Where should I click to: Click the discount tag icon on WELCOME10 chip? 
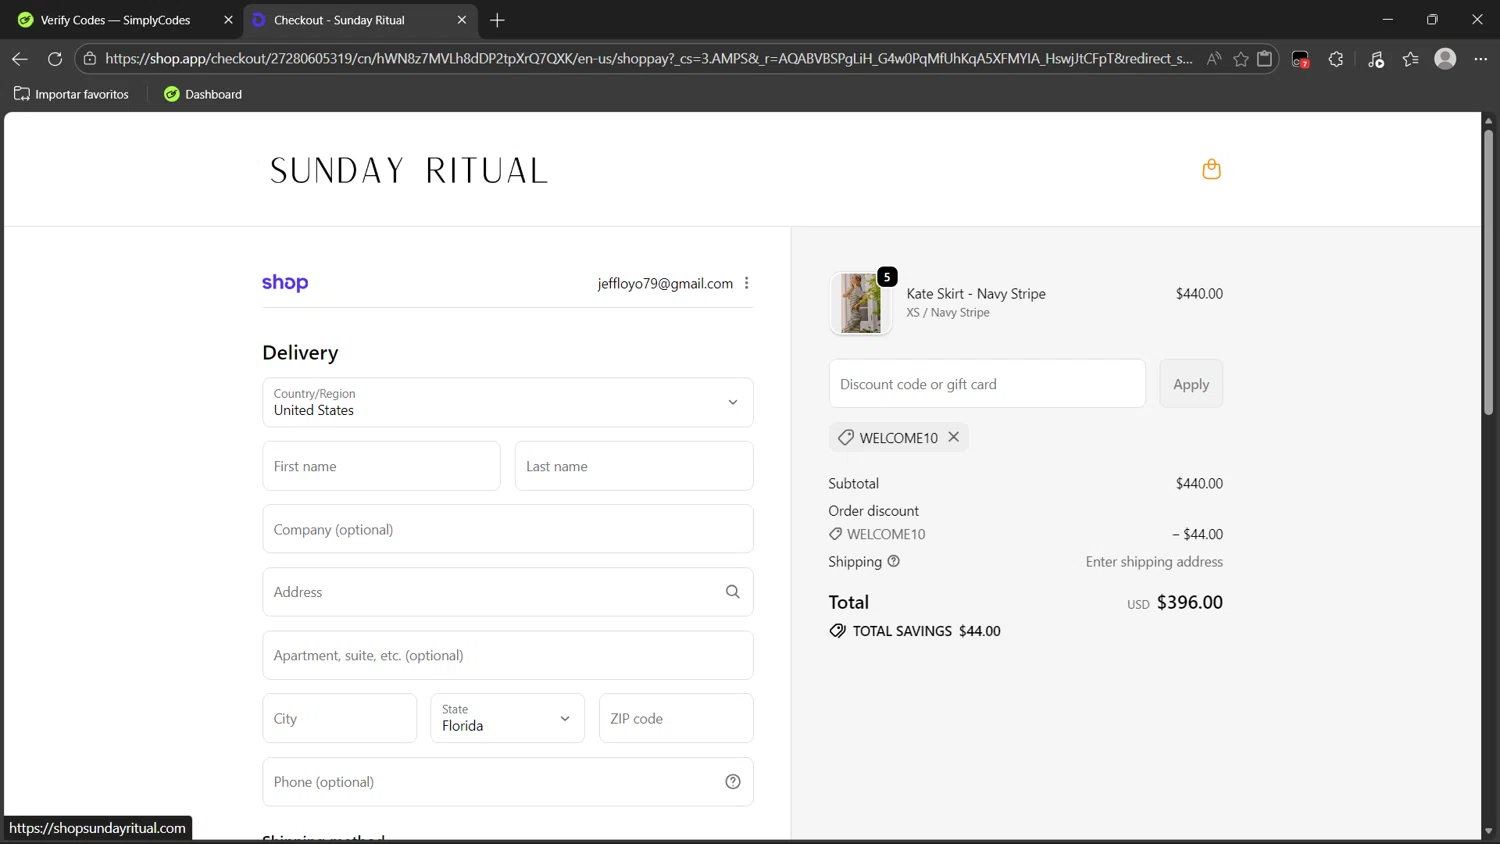tap(846, 437)
